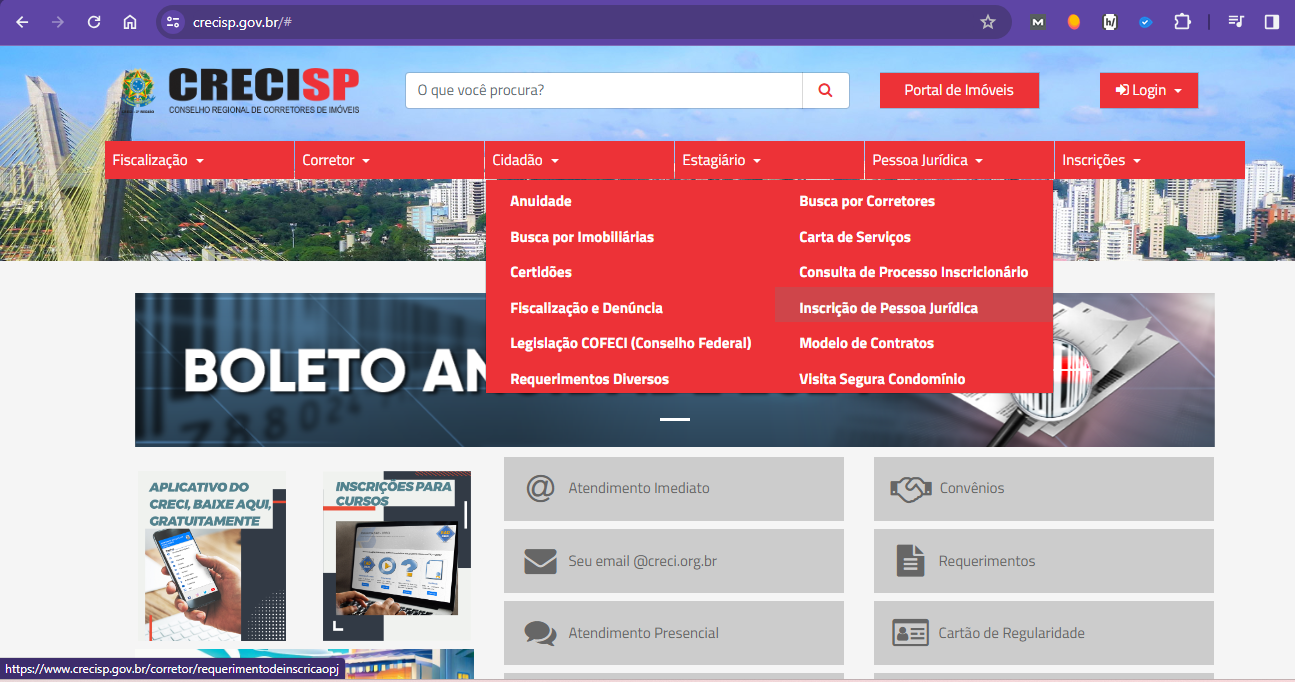Click the browser back arrow
Viewport: 1295px width, 682px height.
pyautogui.click(x=22, y=22)
